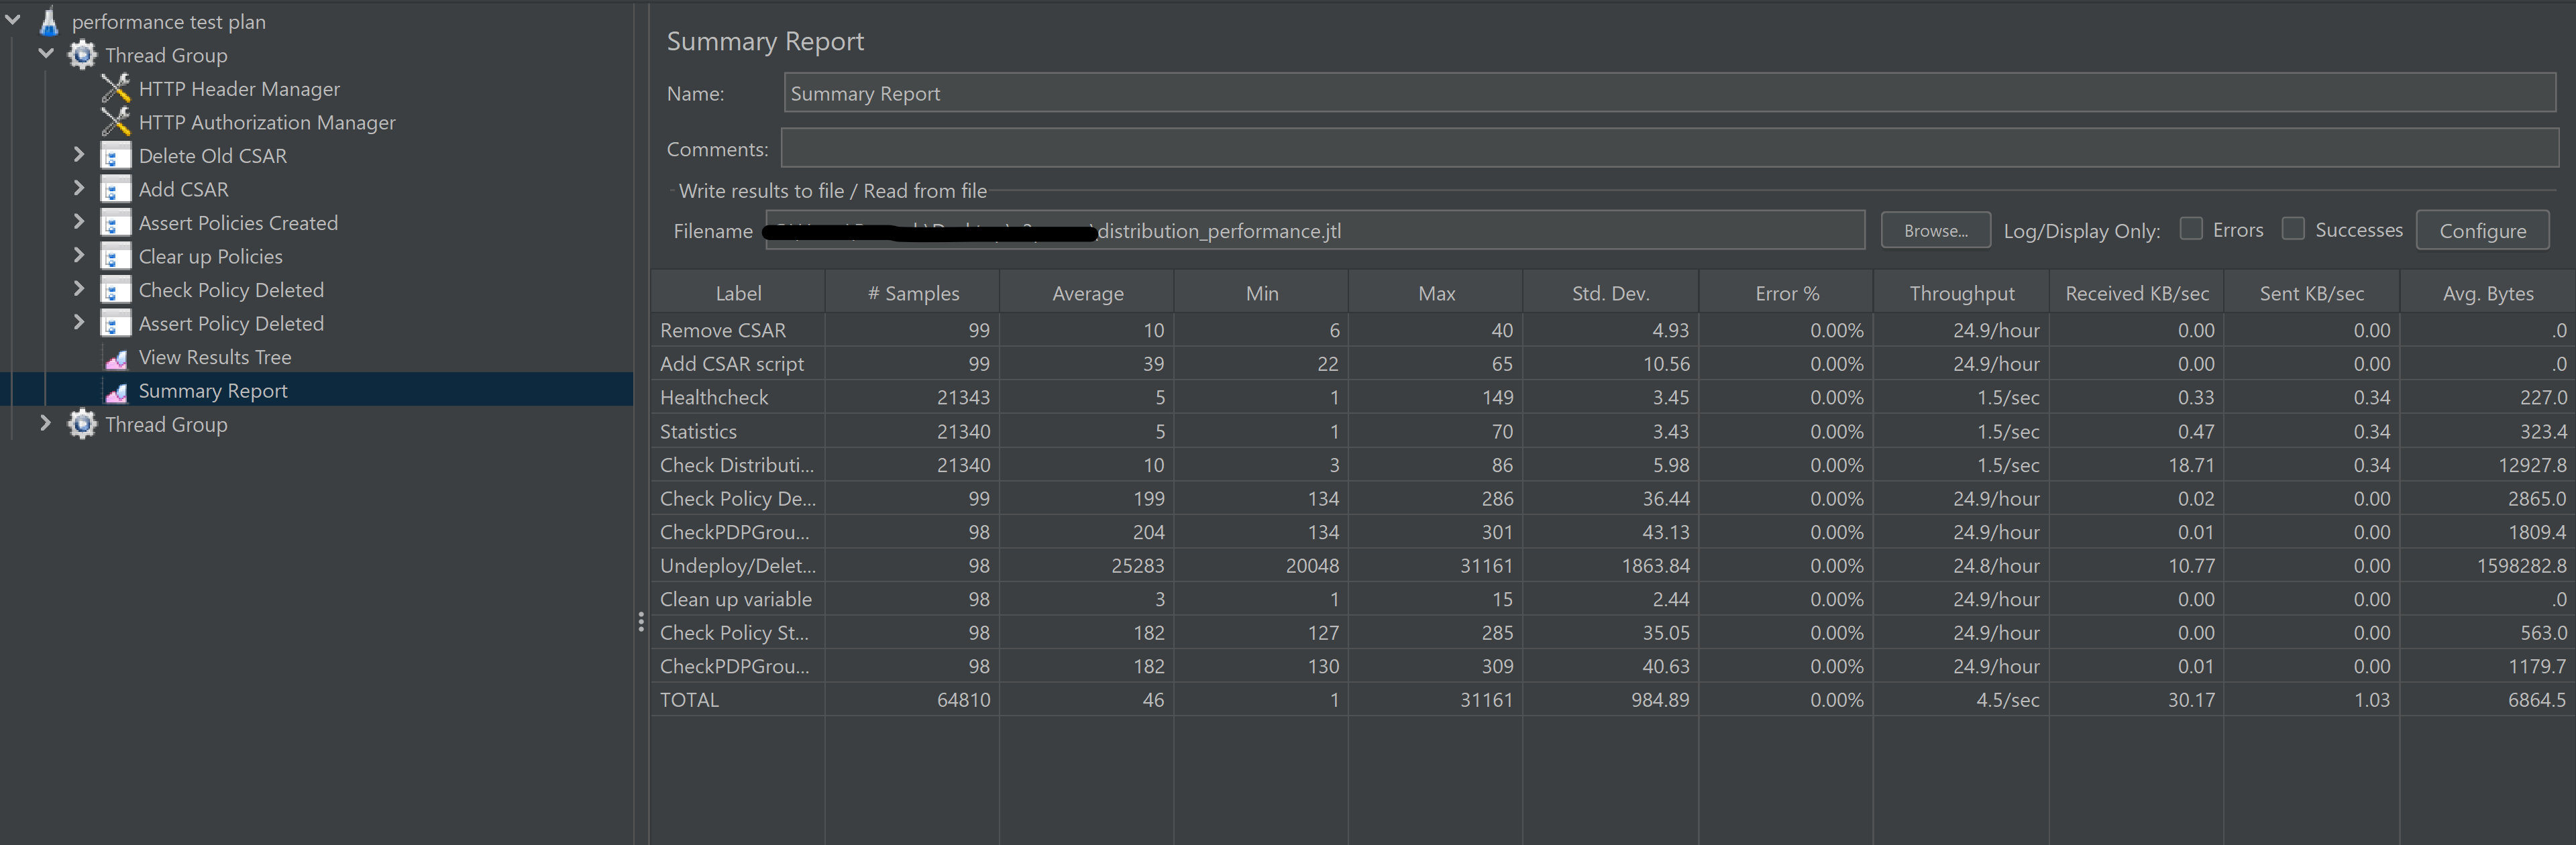The height and width of the screenshot is (845, 2576).
Task: Expand the Assert Policies Created node
Action: (x=79, y=221)
